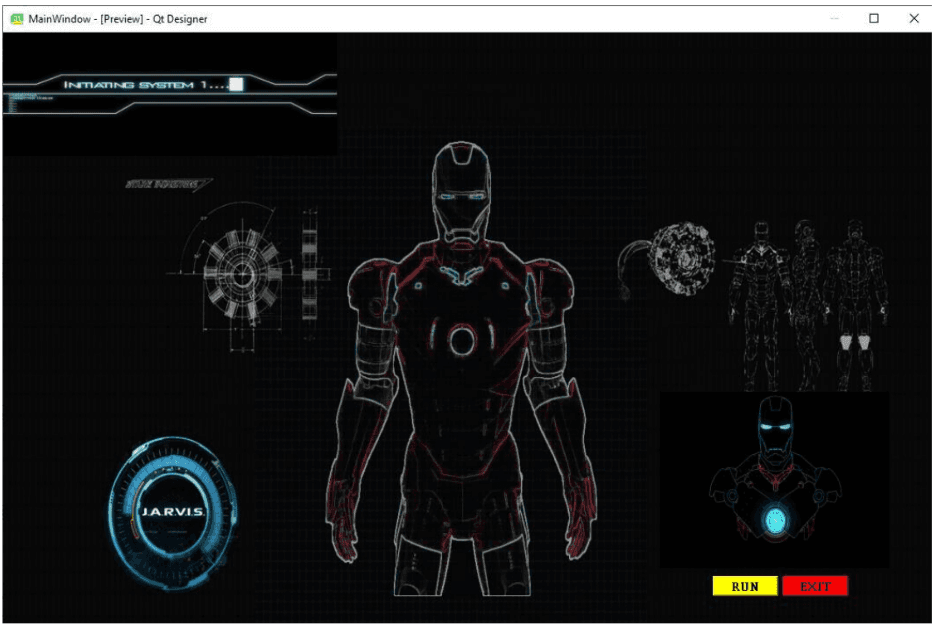Click the Iron Man bust image above RUN
This screenshot has height=624, width=934.
(x=774, y=478)
